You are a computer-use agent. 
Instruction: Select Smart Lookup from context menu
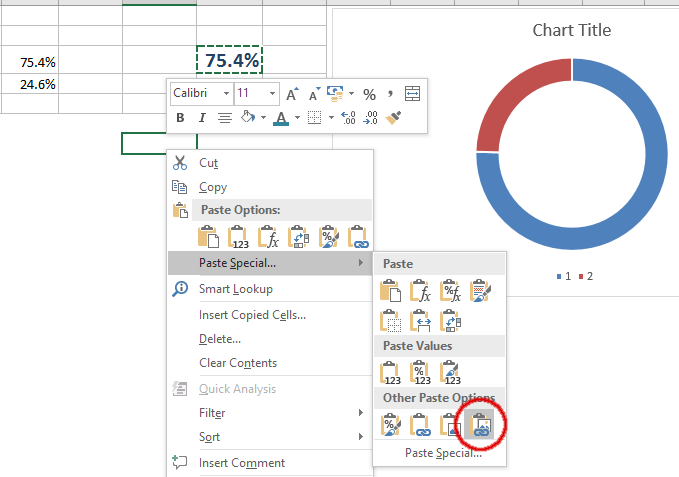[x=235, y=289]
